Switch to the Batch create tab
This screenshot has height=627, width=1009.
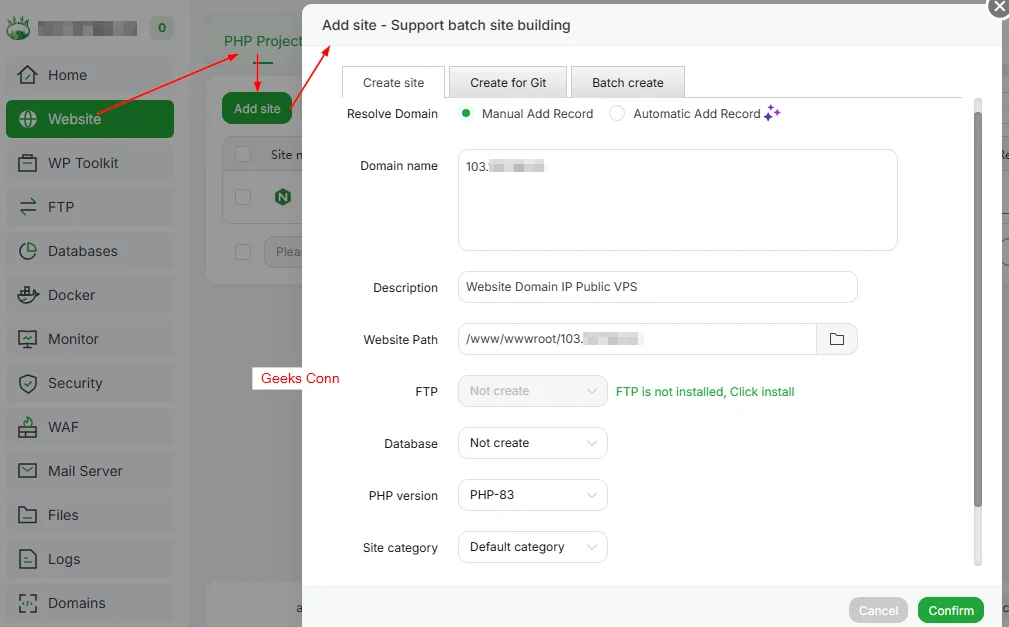pos(627,81)
